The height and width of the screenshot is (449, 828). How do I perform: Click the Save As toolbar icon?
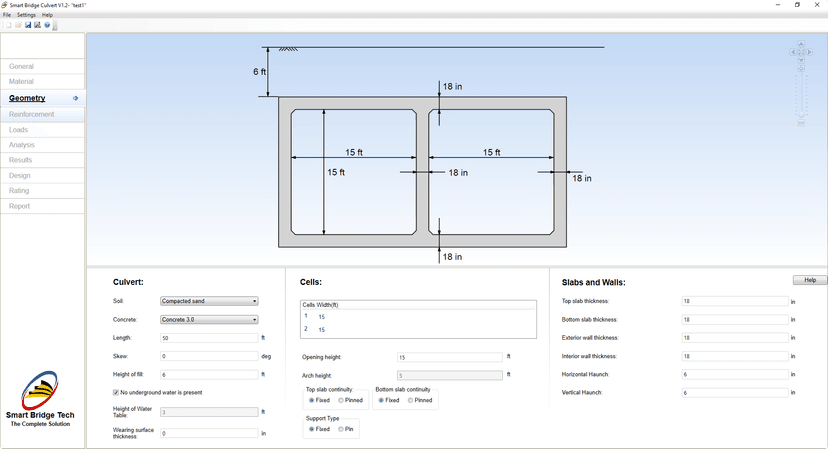37,25
